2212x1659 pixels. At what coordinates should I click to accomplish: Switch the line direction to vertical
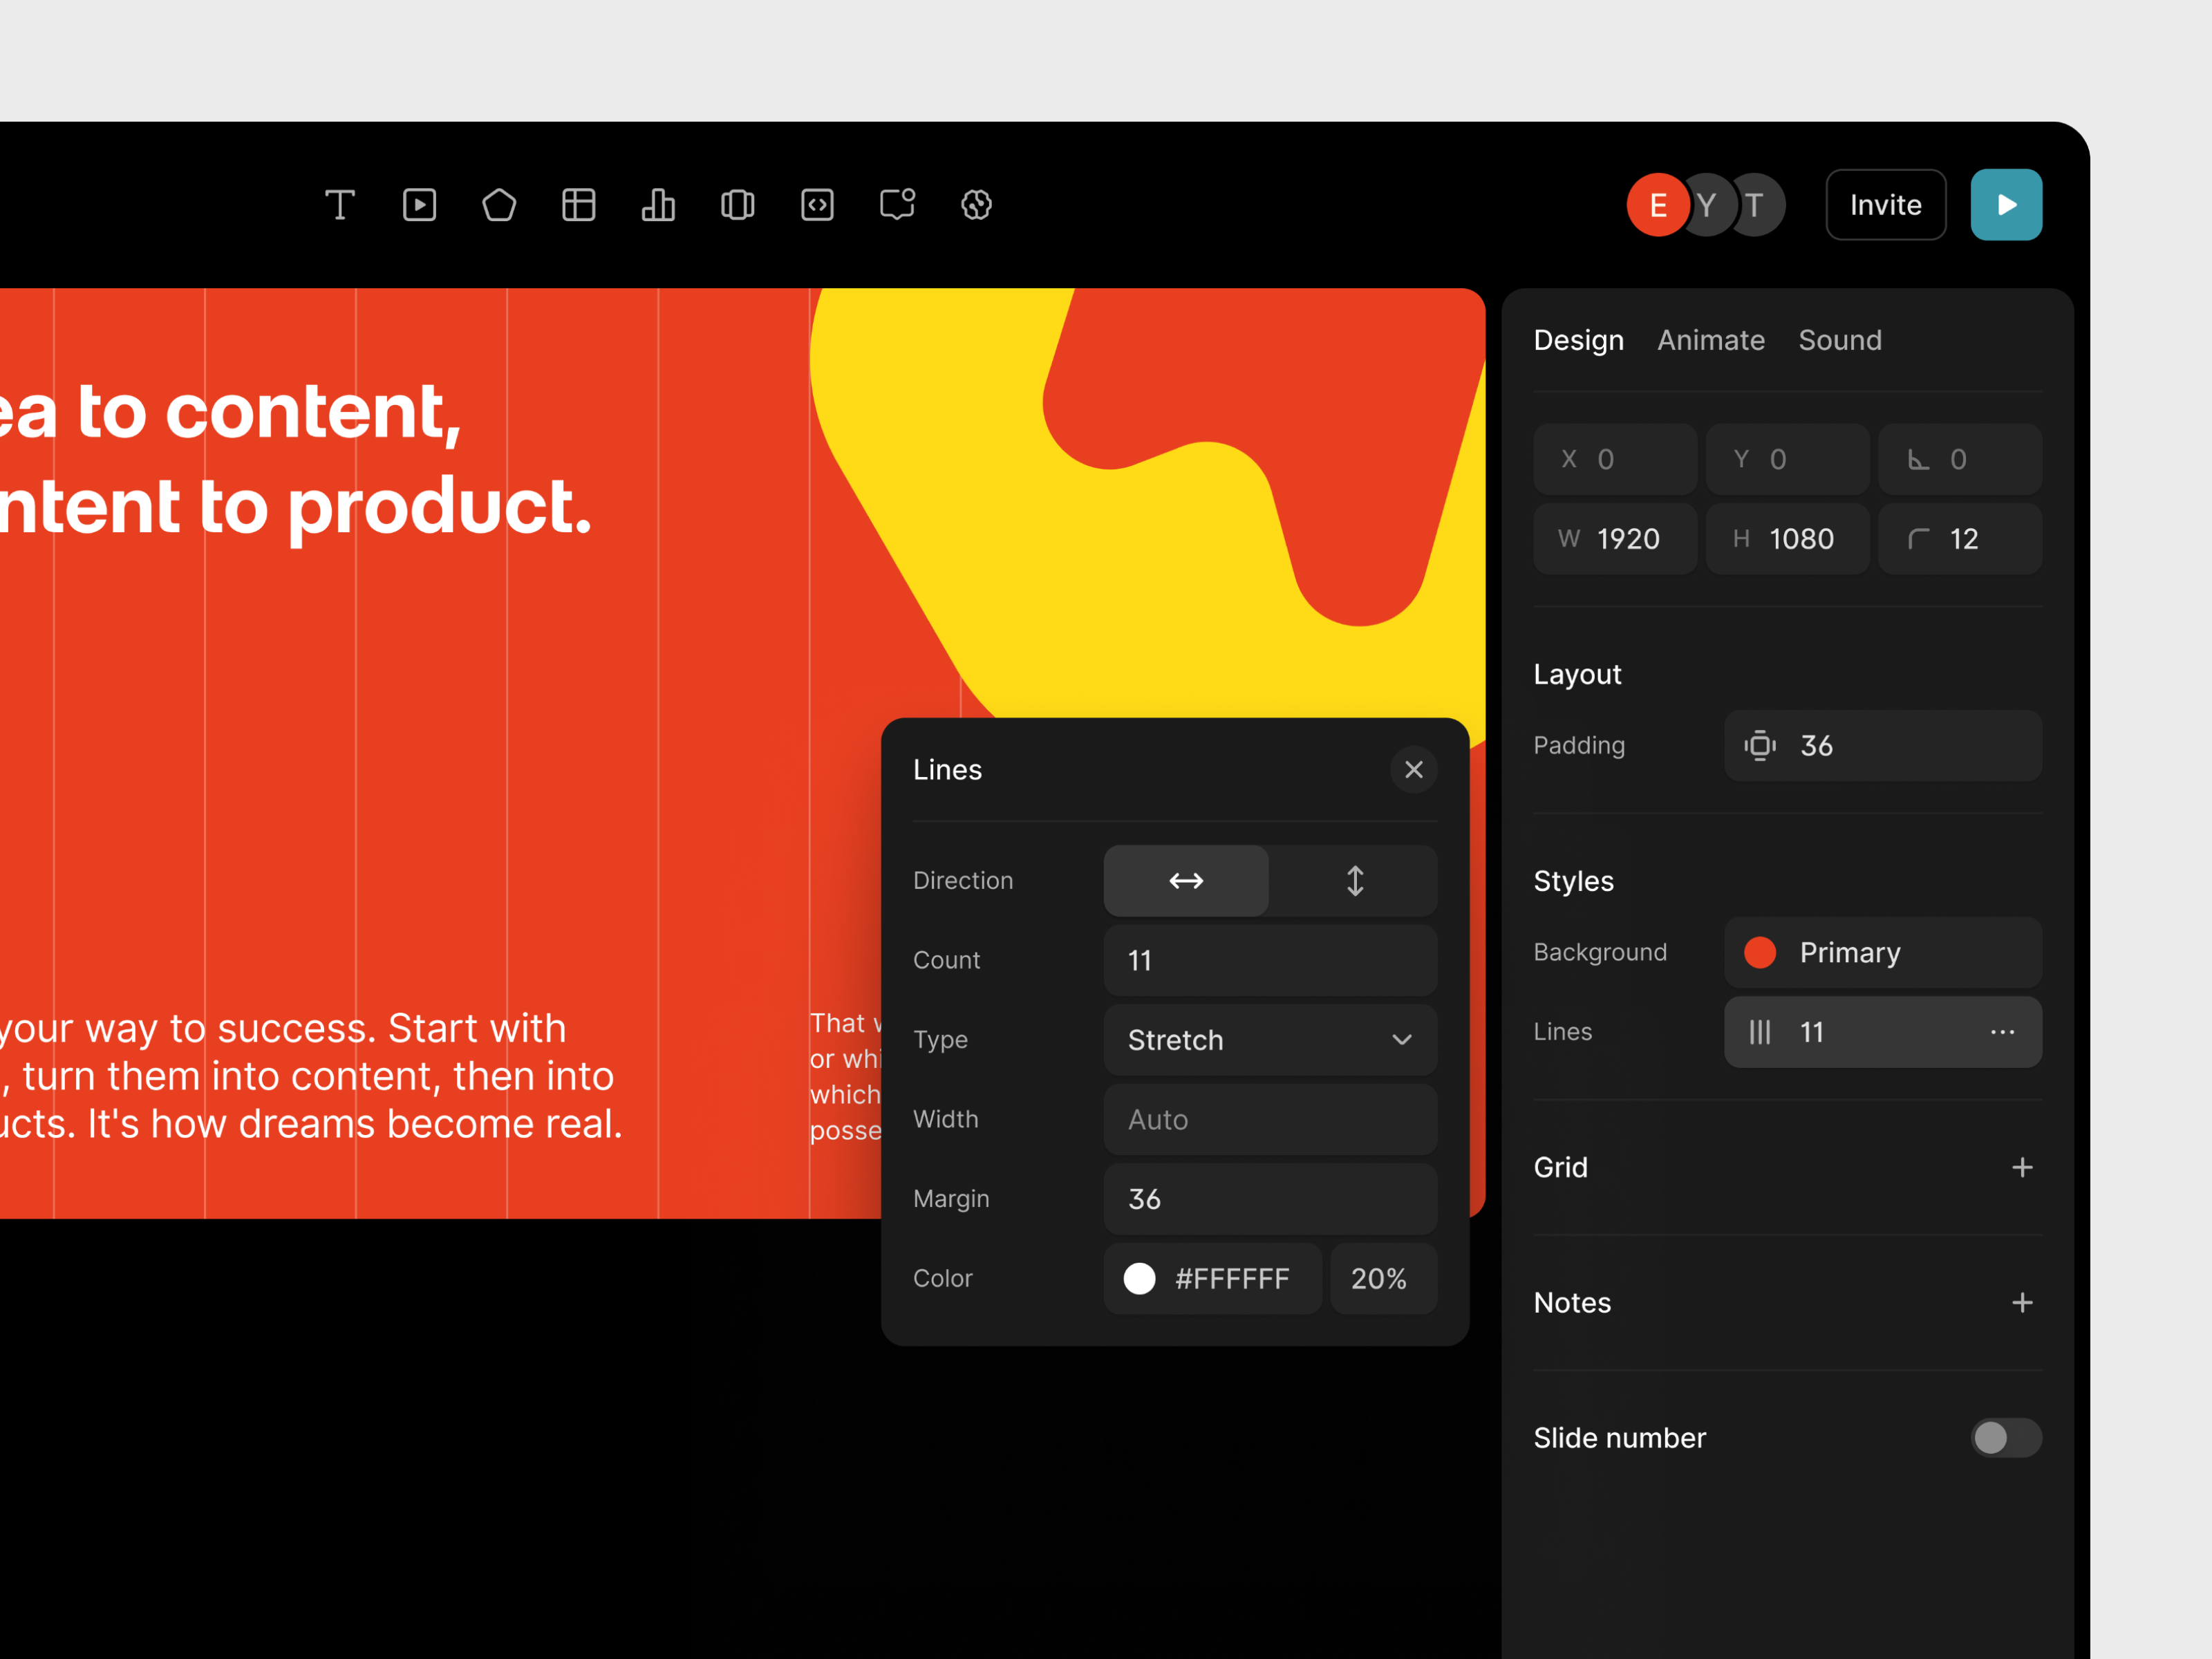pos(1354,881)
